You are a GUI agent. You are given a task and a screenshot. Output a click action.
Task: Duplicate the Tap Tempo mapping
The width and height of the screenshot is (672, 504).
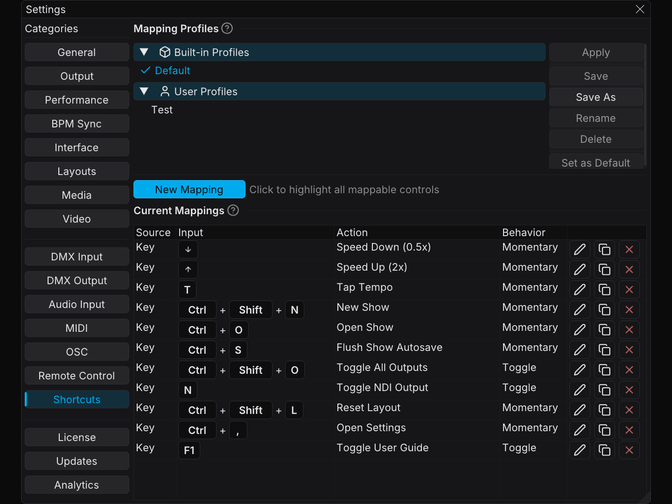coord(604,290)
